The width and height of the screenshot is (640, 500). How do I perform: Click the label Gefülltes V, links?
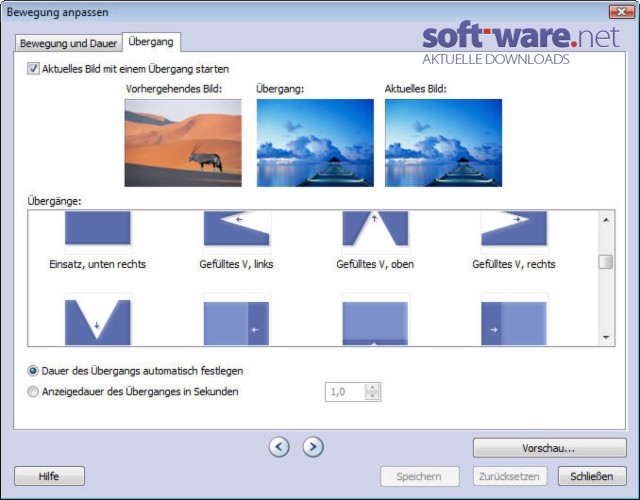[236, 264]
